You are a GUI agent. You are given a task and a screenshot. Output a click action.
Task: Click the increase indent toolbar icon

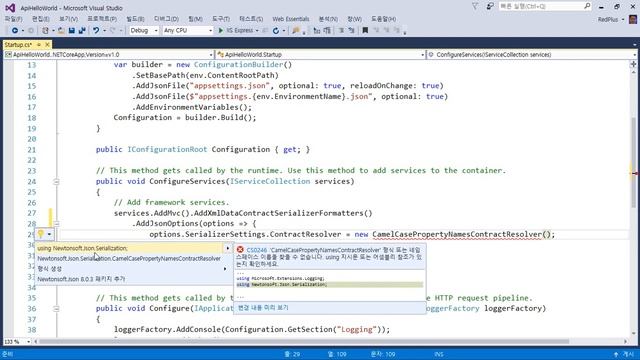(327, 31)
